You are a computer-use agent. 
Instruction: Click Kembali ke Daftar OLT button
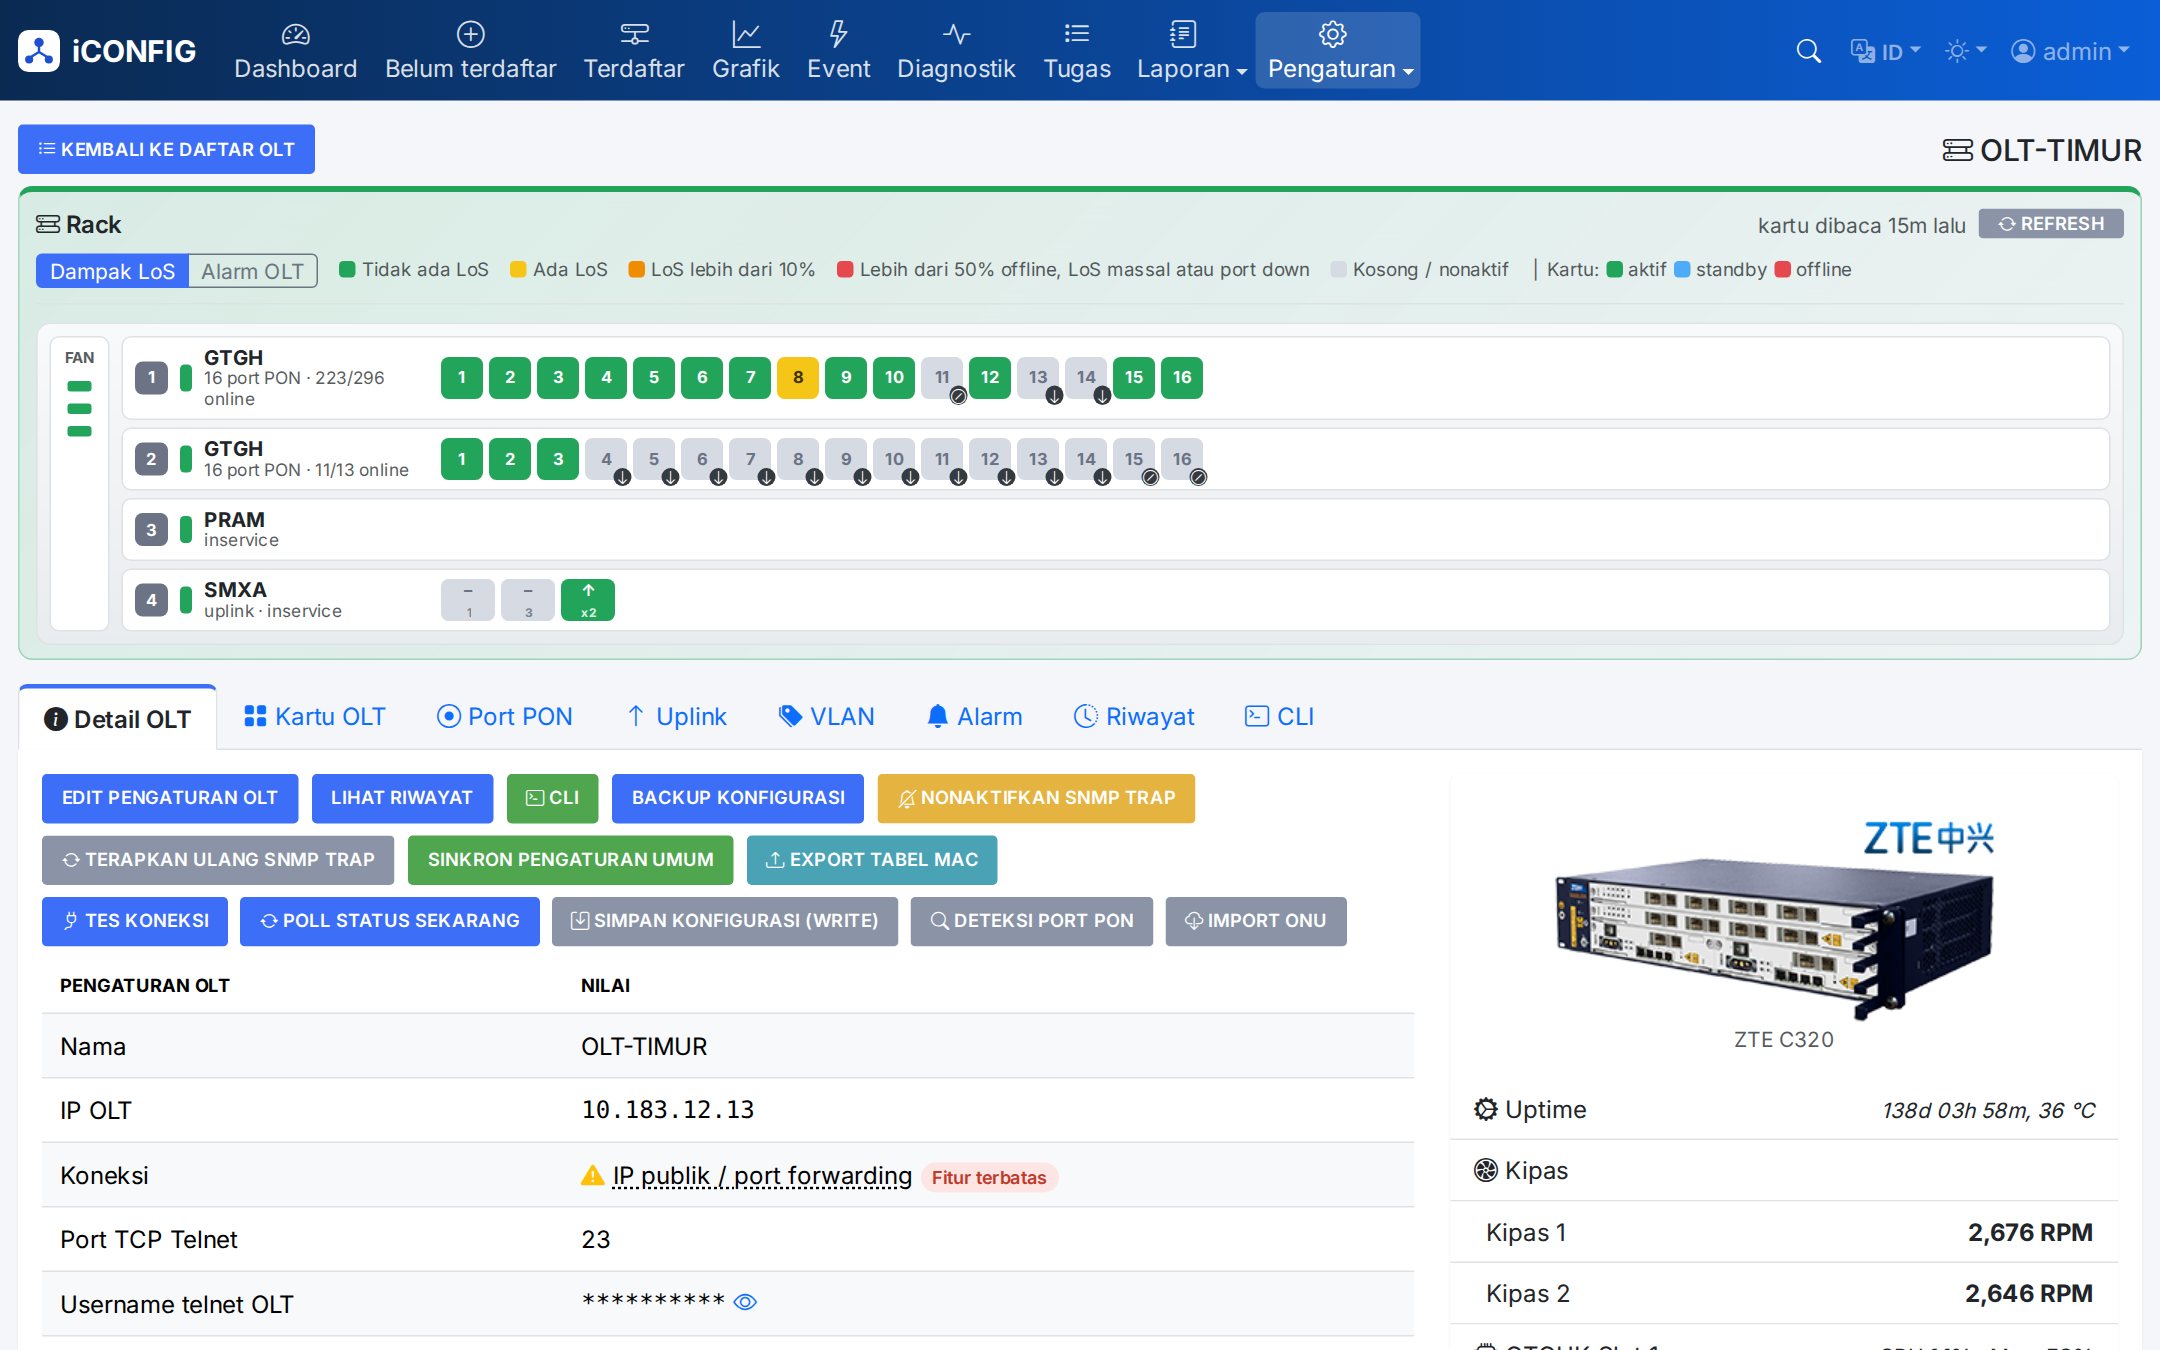coord(166,149)
